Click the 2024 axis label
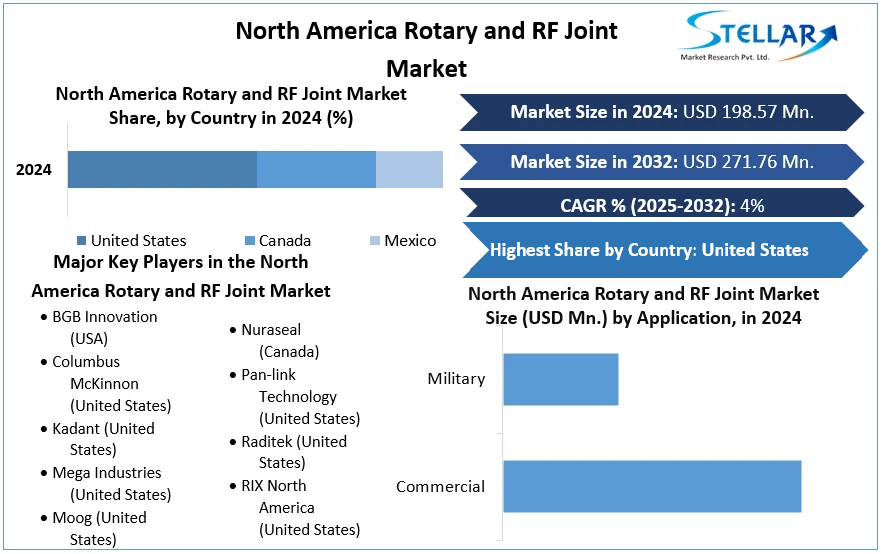Screen dimensions: 886x554 tap(34, 170)
